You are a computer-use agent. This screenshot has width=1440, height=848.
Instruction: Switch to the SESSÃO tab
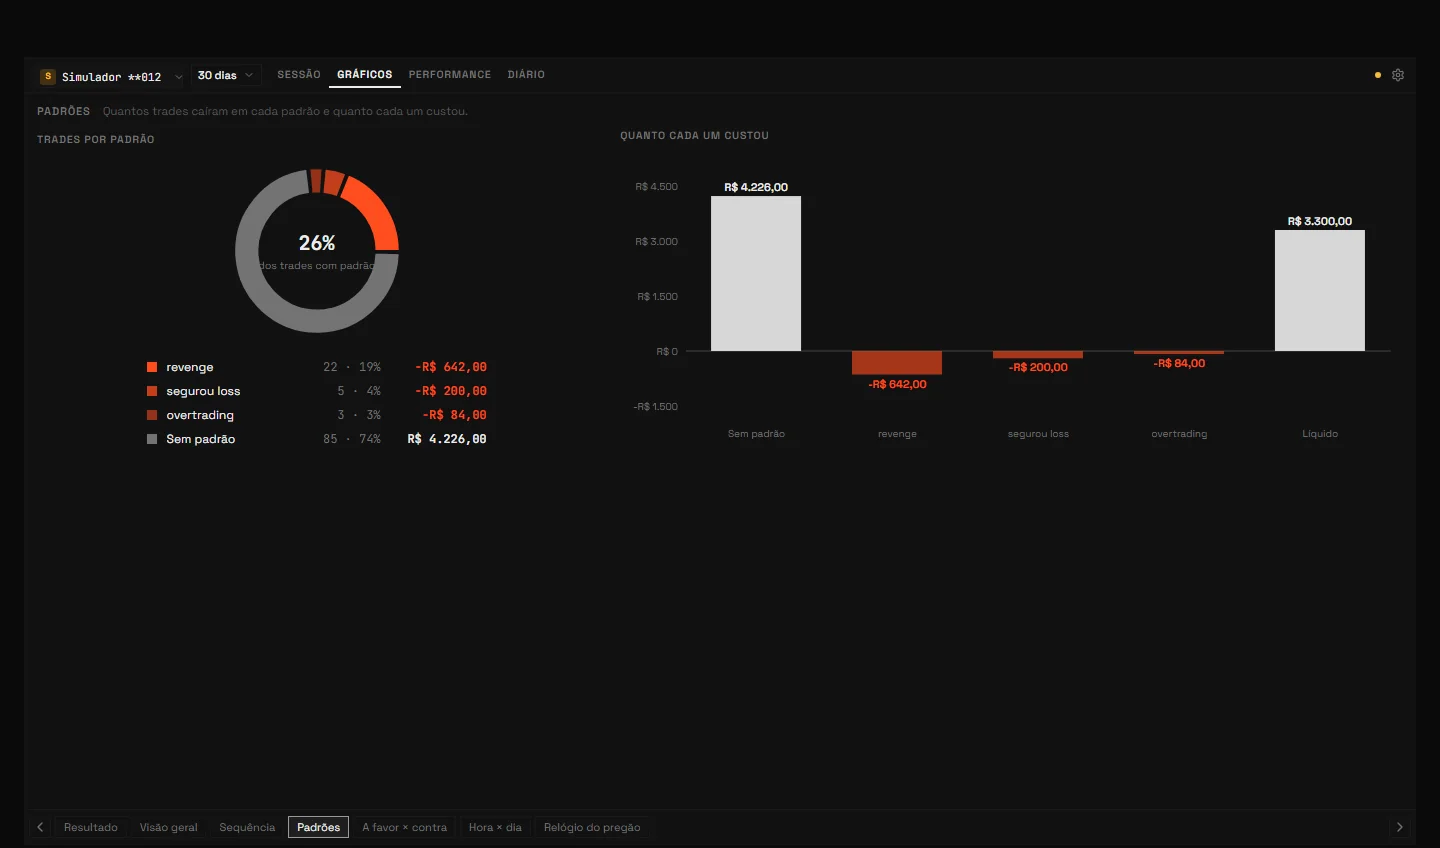pos(299,75)
